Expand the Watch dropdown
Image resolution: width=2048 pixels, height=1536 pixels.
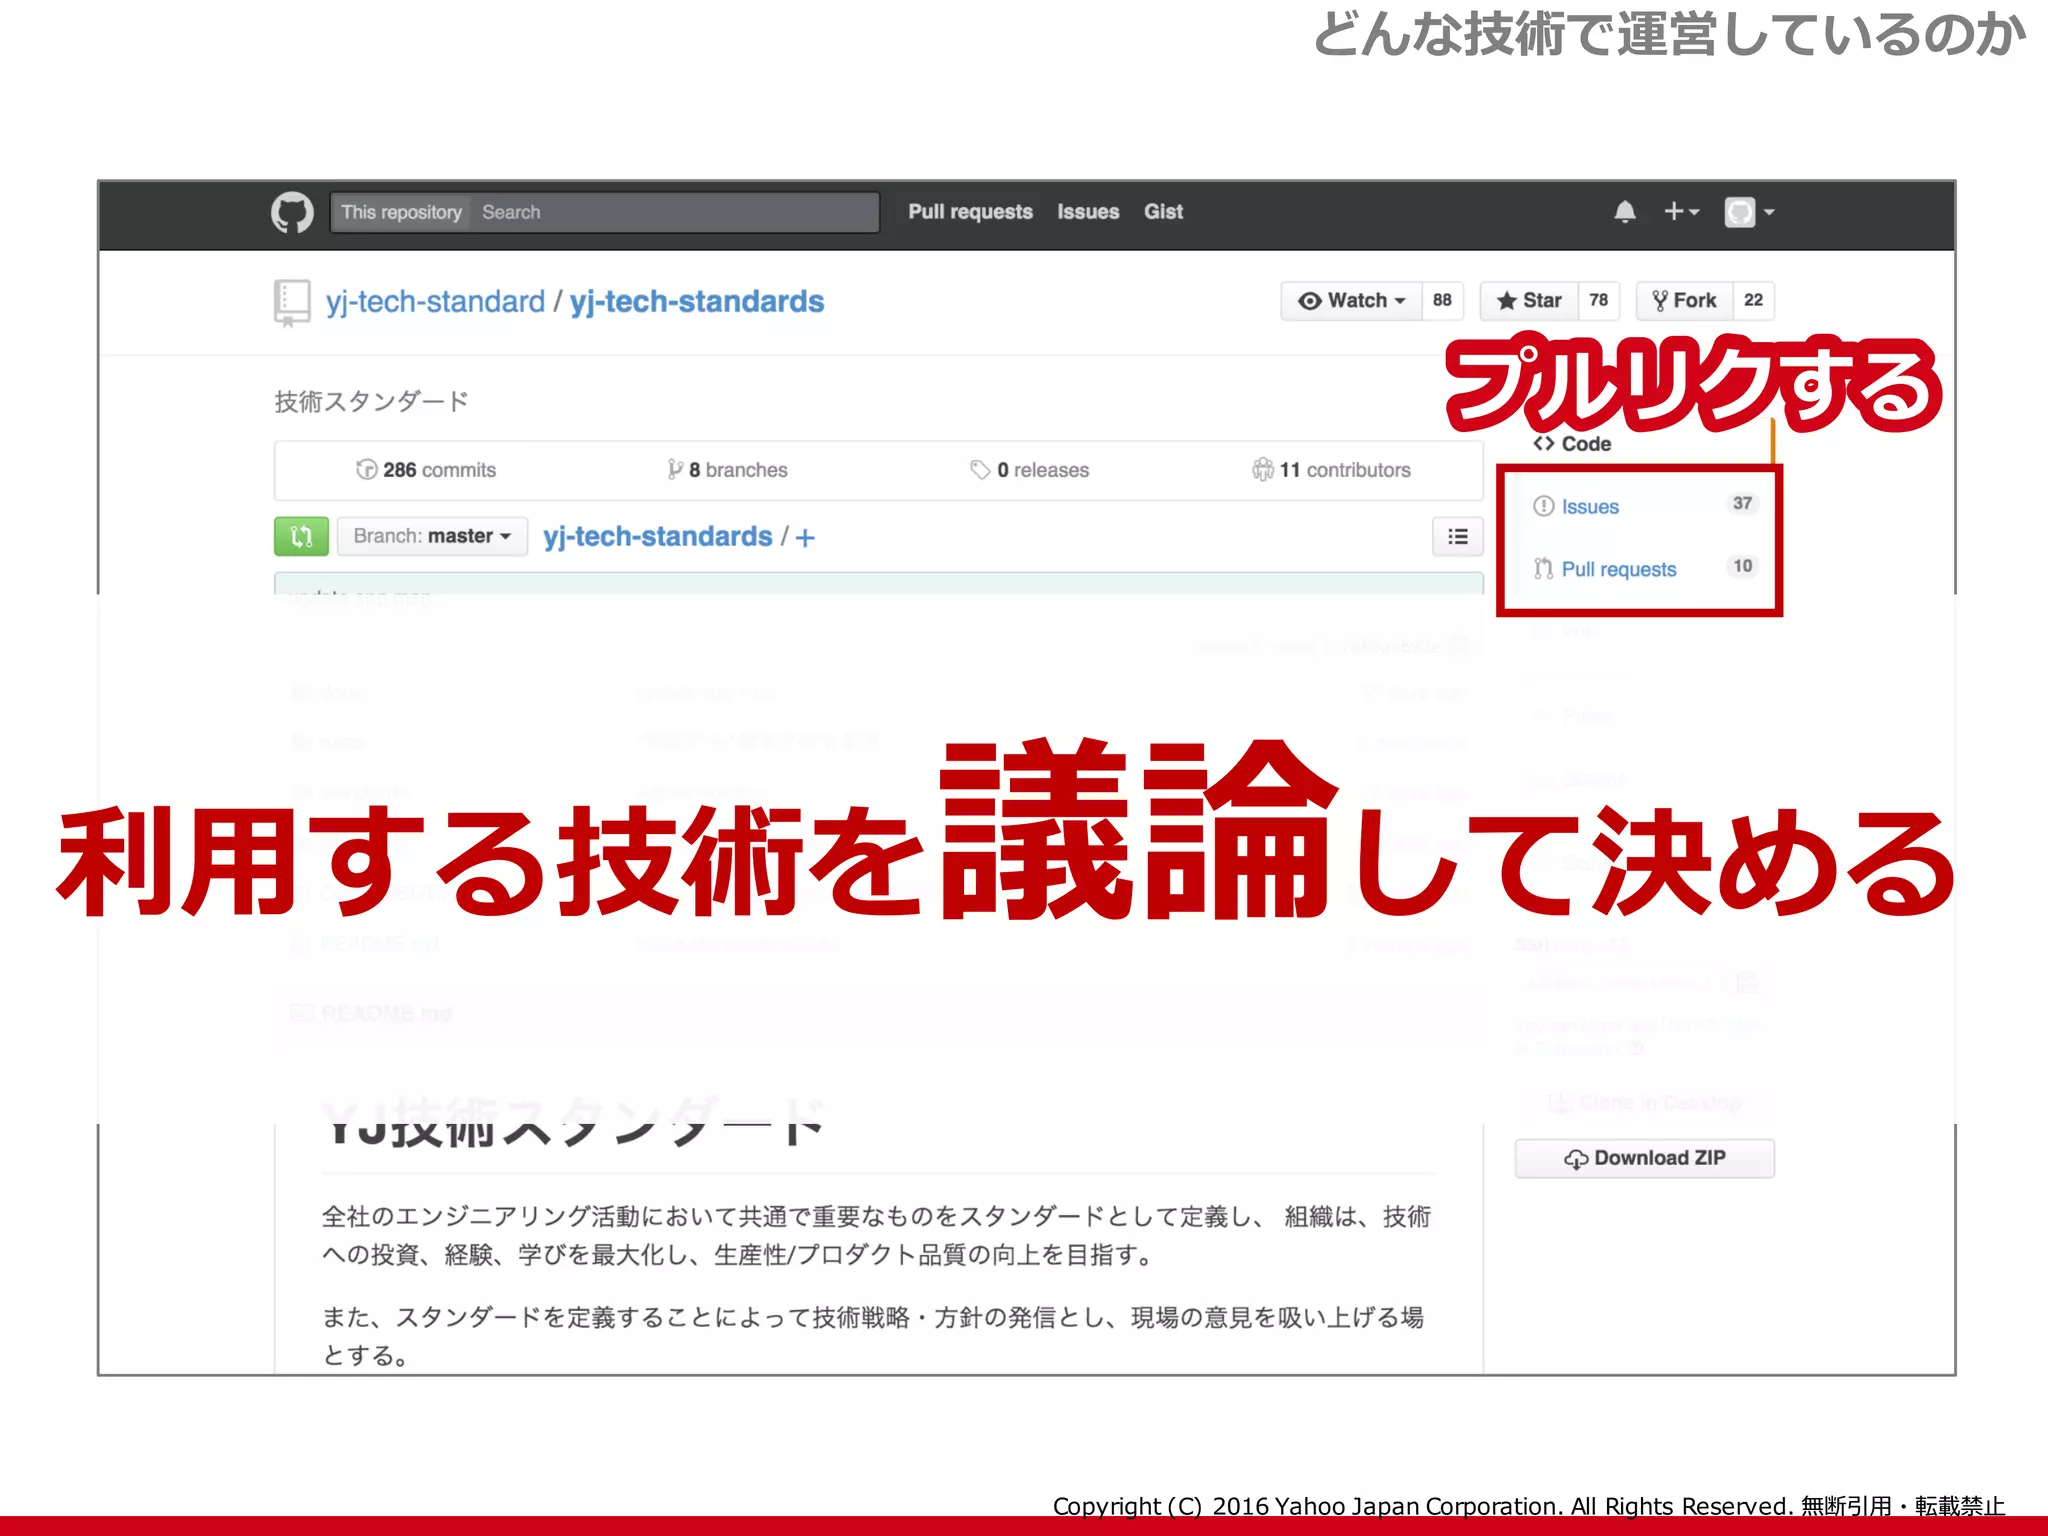tap(1351, 301)
